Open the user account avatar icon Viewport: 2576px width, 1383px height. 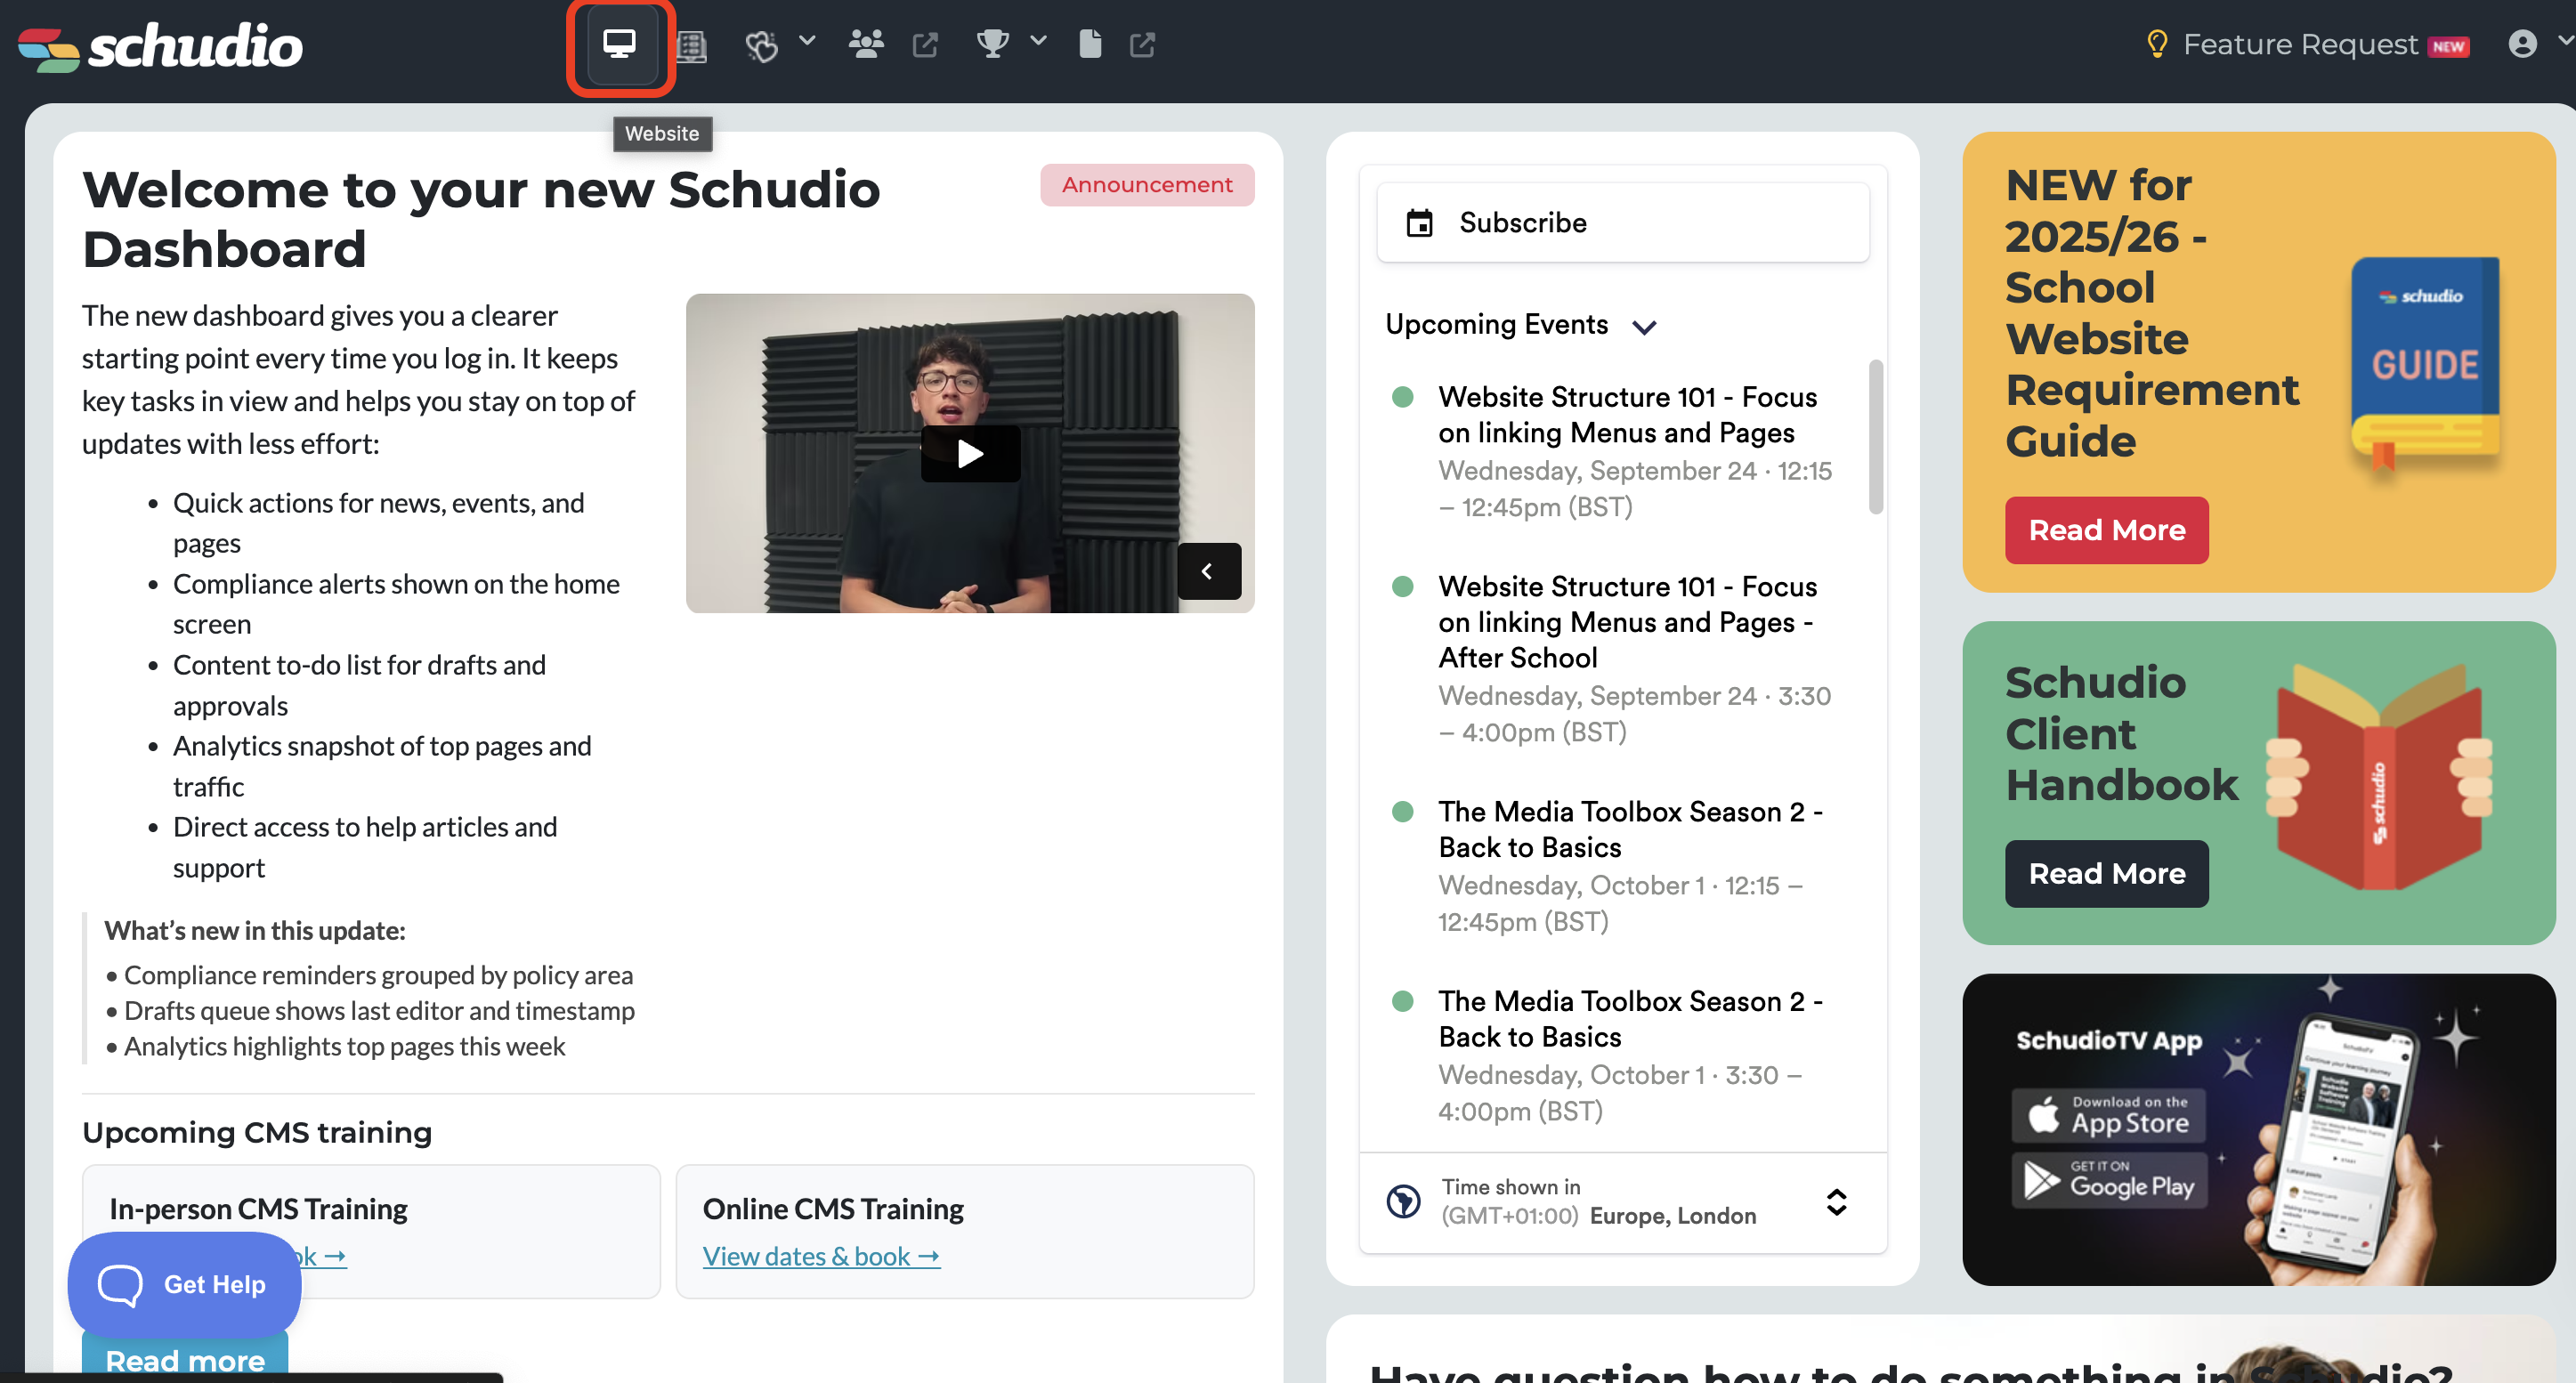(x=2522, y=44)
